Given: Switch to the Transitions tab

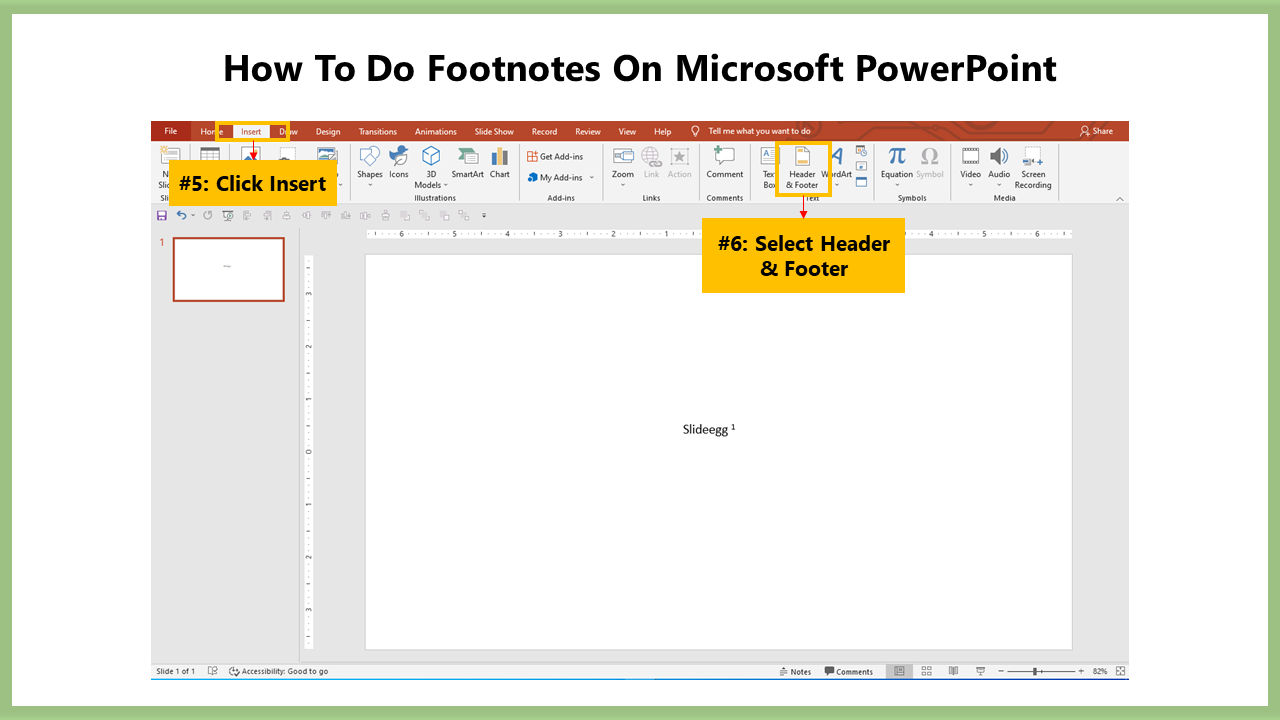Looking at the screenshot, I should [378, 132].
